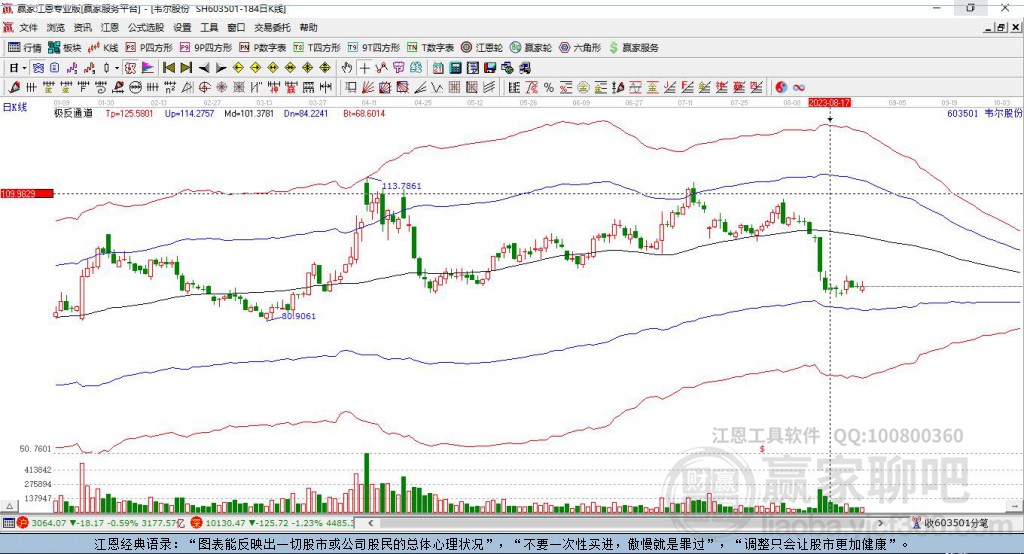Open the 工具 menu
1024x554 pixels.
[209, 27]
